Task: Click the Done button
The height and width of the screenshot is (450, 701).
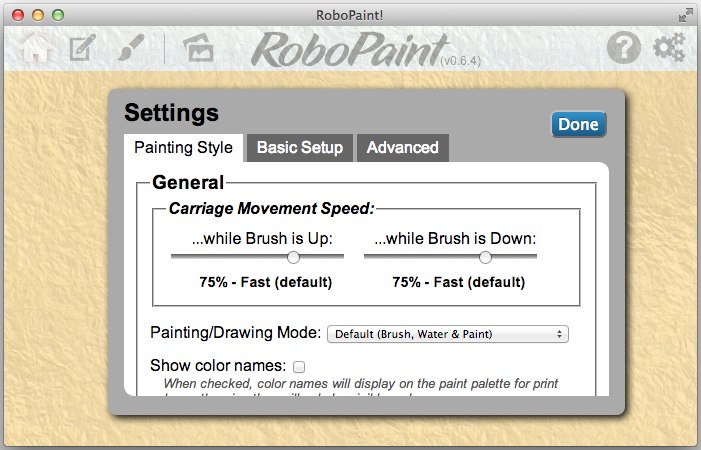Action: [x=578, y=124]
